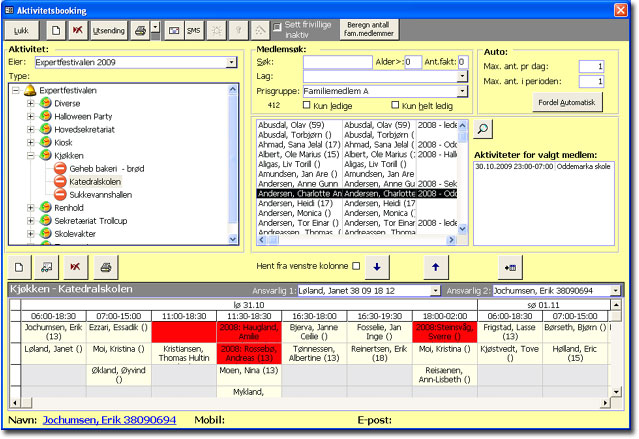Select Sukkevannshallen tree item
Viewport: 639px width, 439px height.
pyautogui.click(x=101, y=195)
